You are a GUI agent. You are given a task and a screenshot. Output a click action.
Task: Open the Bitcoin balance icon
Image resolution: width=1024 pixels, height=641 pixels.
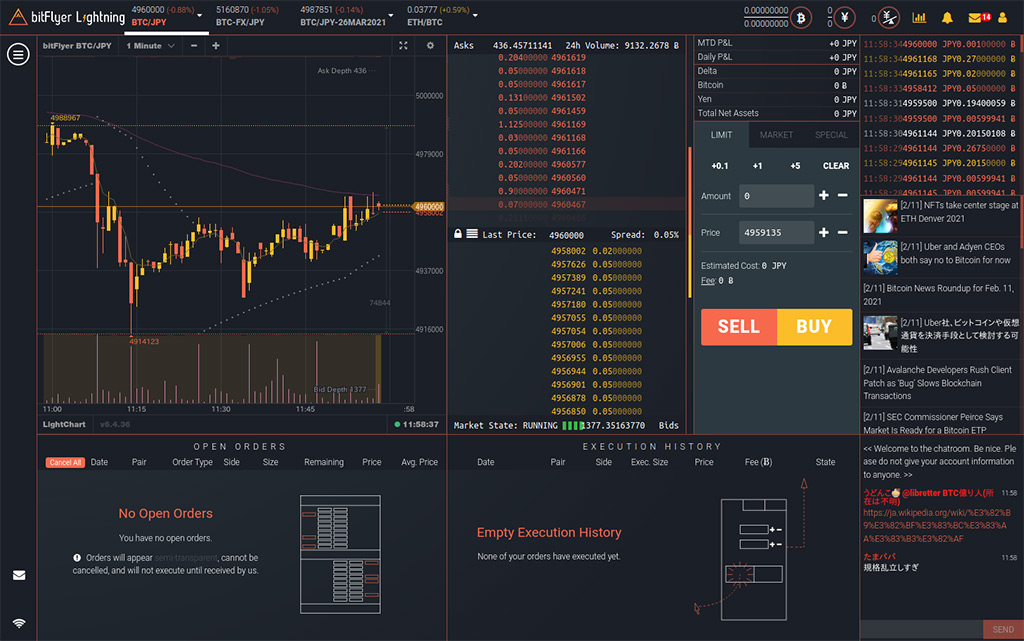(x=801, y=18)
